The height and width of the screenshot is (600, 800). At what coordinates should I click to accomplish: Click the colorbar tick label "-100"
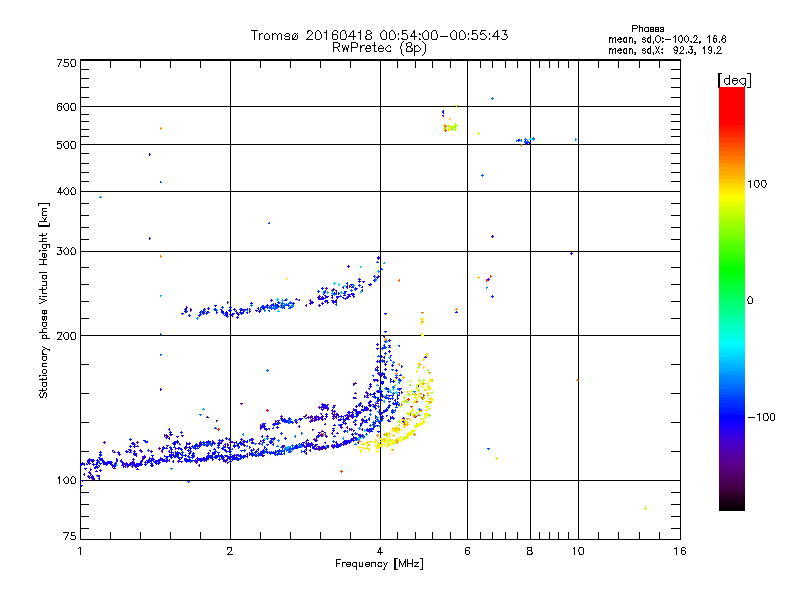(761, 417)
